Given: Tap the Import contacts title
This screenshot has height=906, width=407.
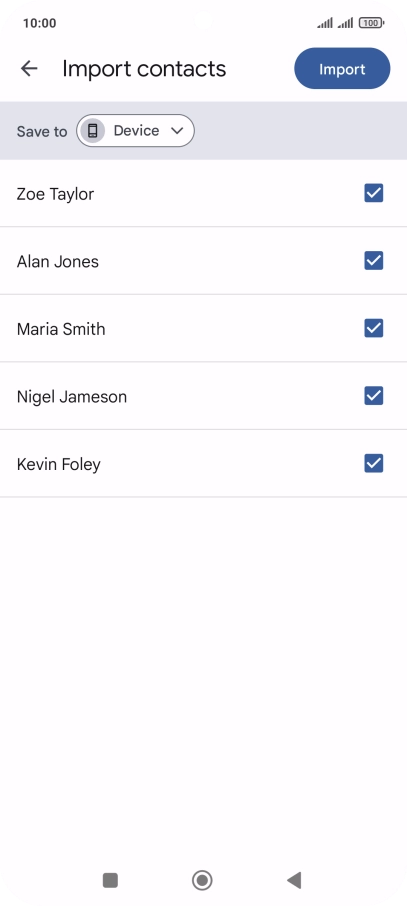Looking at the screenshot, I should (144, 69).
